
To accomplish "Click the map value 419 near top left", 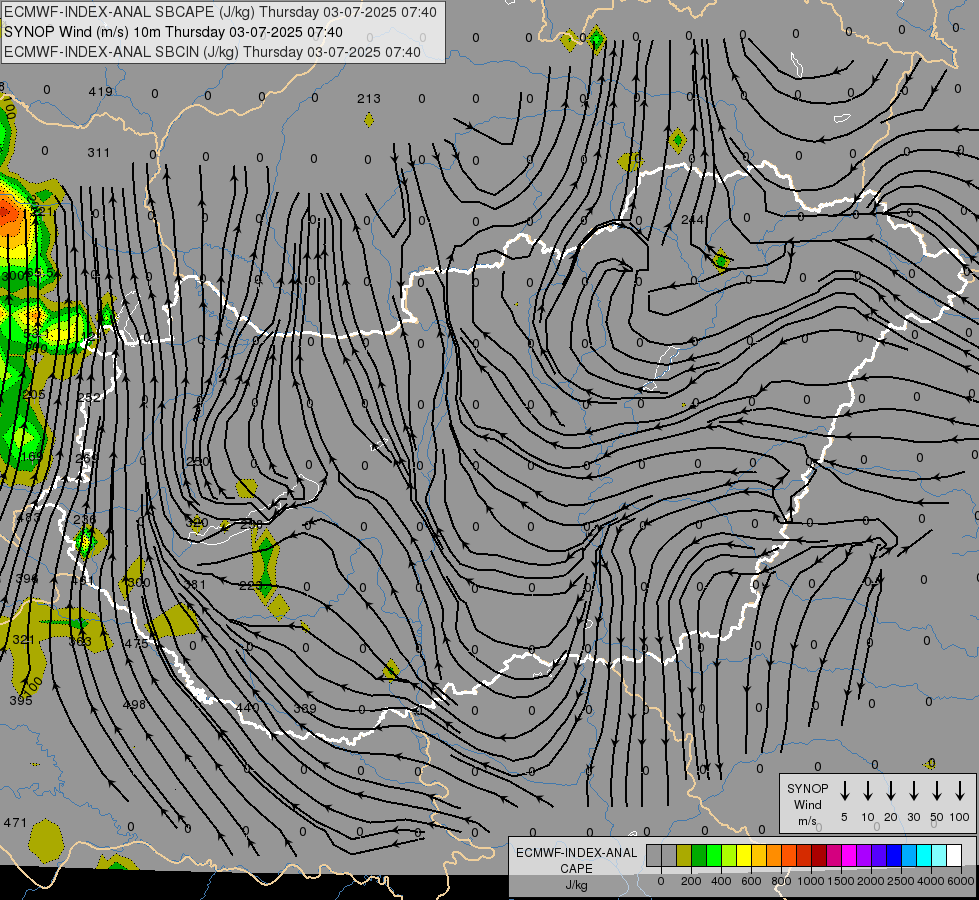I will coord(101,92).
